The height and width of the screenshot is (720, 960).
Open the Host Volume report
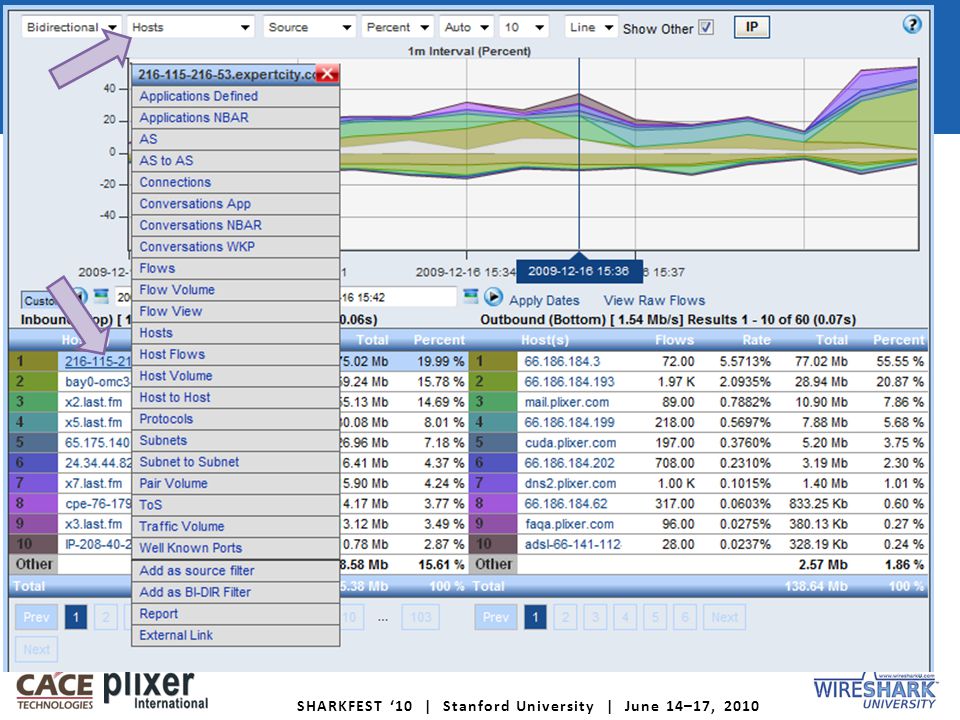click(236, 375)
